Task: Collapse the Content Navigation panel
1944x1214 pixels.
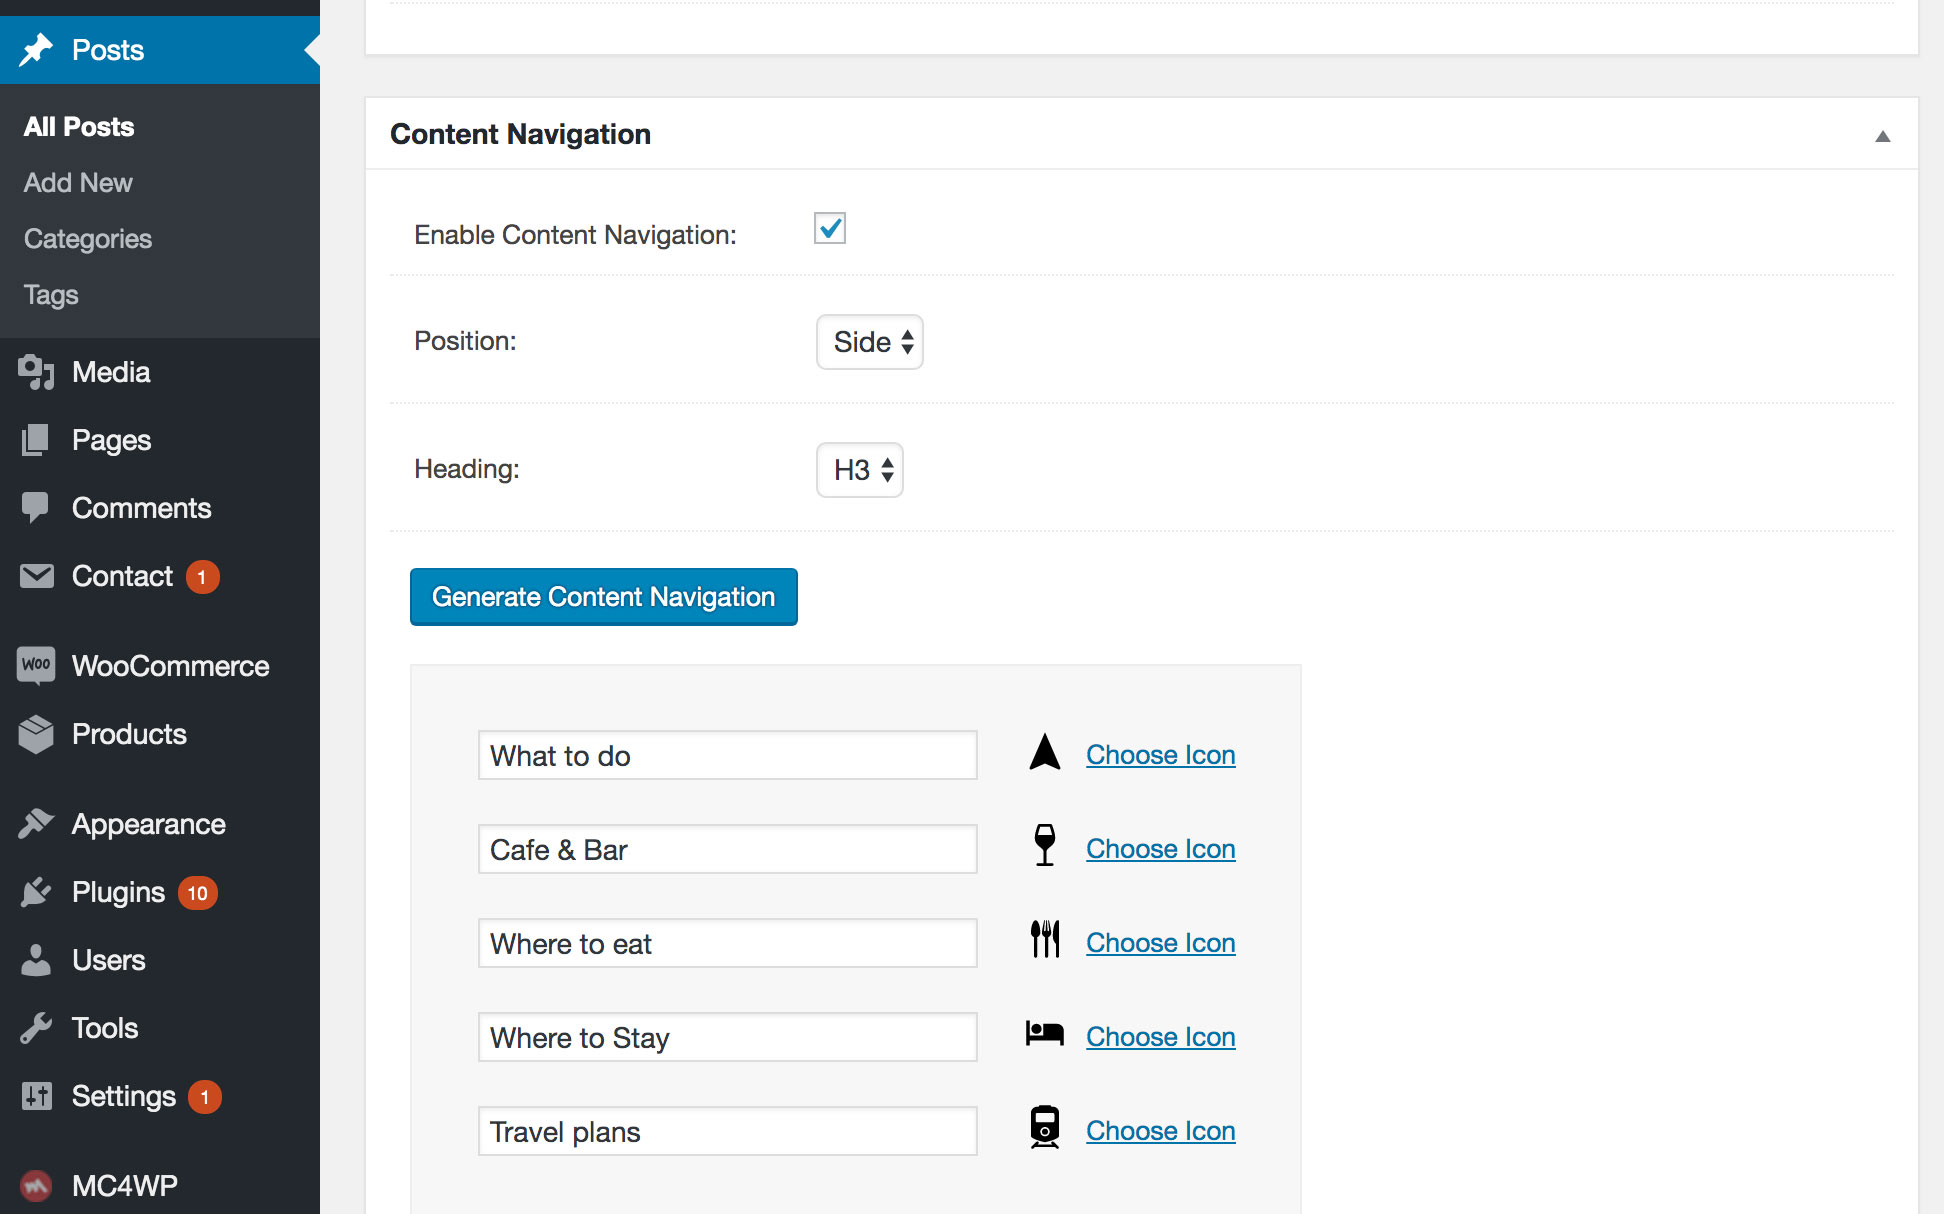Action: coord(1884,135)
